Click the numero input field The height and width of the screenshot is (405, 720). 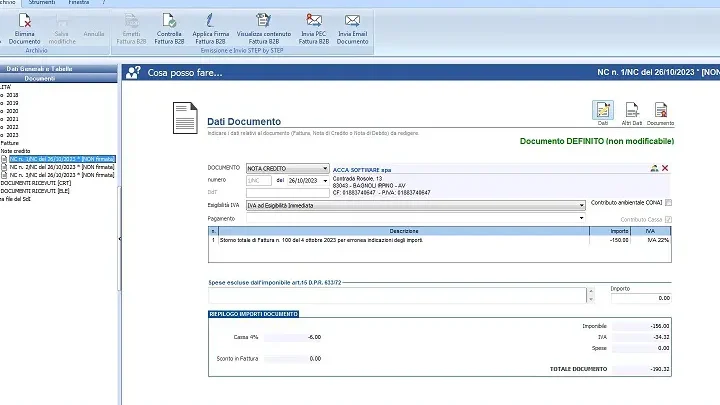[259, 181]
